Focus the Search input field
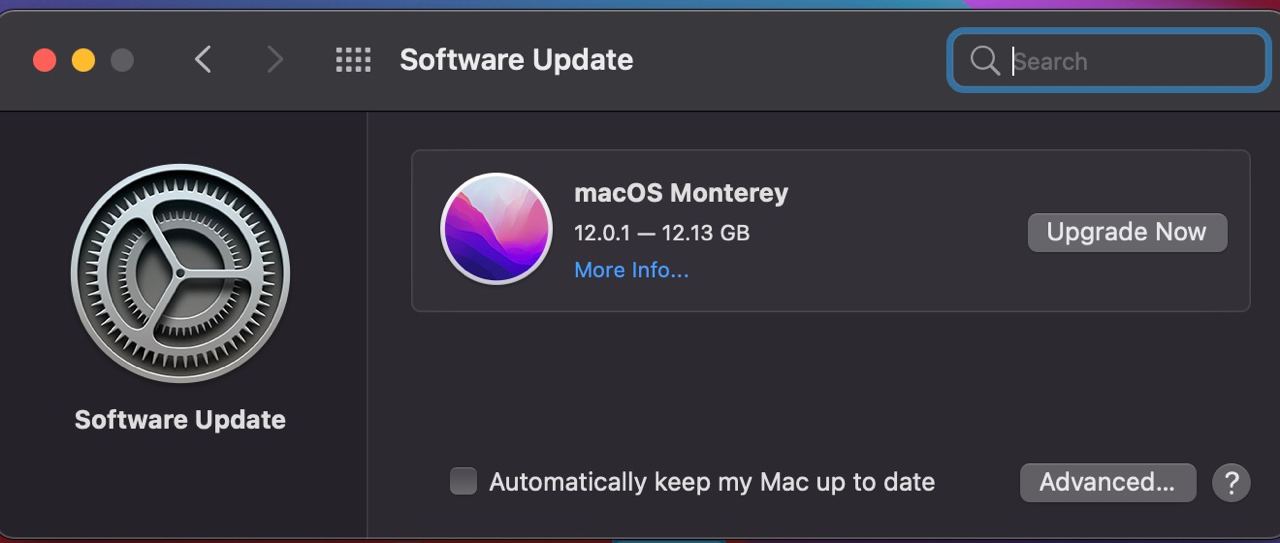Screen dimensions: 1280x543 coord(1108,61)
